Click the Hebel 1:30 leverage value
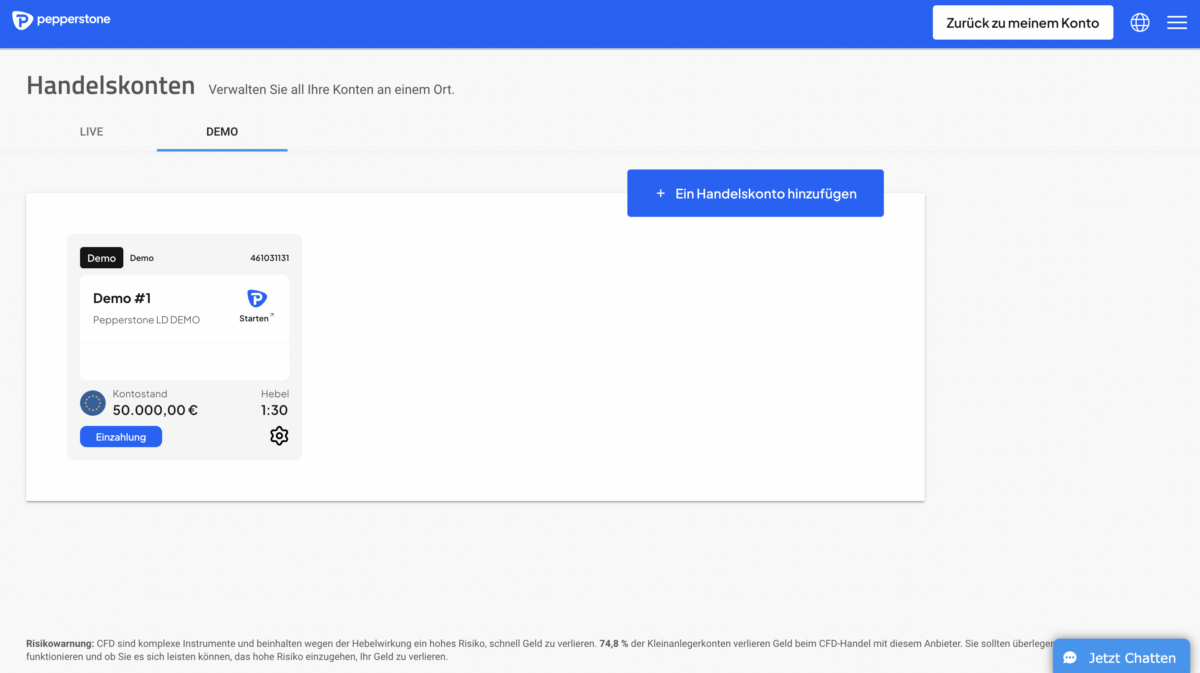This screenshot has height=673, width=1200. [274, 410]
